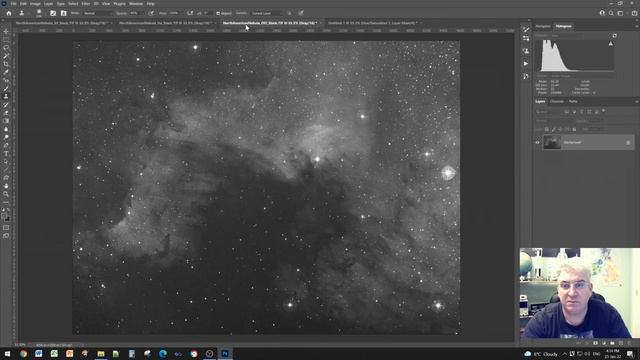
Task: Select the Magic Wand tool
Action: pyautogui.click(x=6, y=56)
